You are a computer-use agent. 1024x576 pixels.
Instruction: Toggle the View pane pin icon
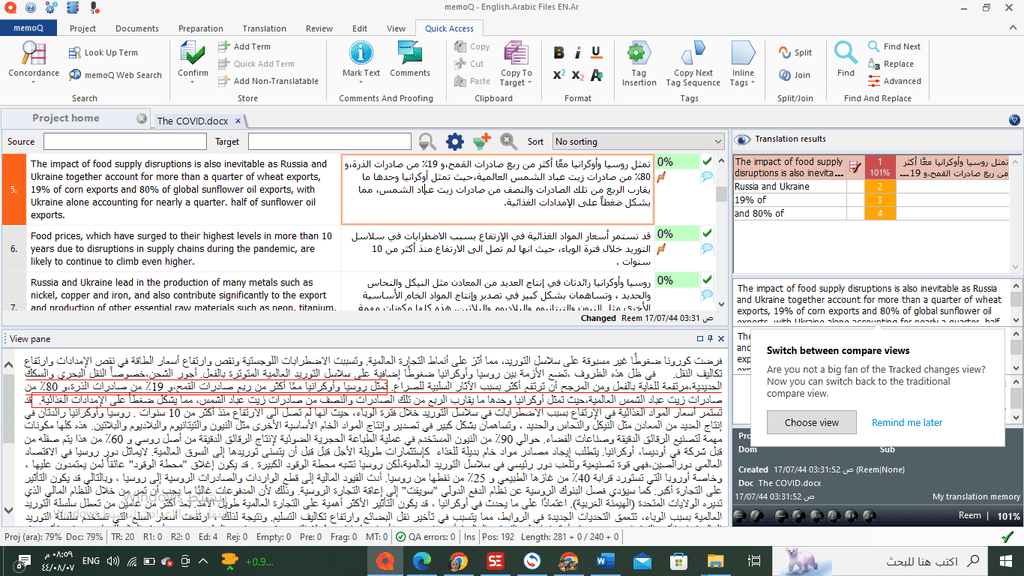point(710,338)
